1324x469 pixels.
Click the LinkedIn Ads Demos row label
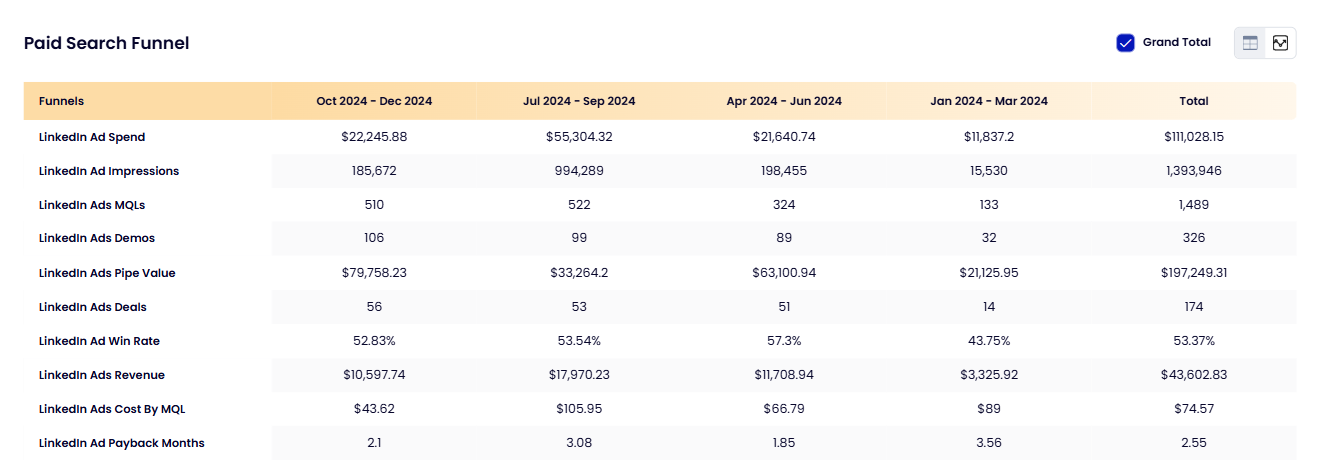tap(97, 238)
